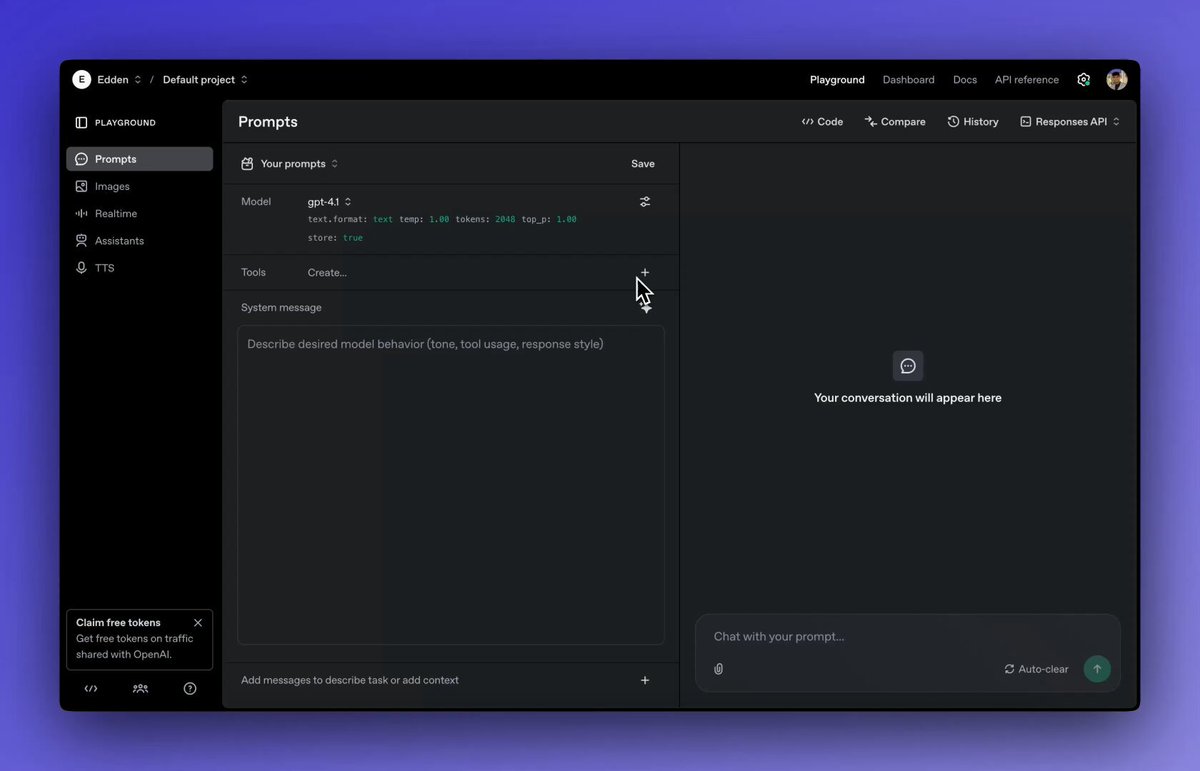Dismiss the Claim free tokens card
This screenshot has height=771, width=1200.
tap(198, 622)
